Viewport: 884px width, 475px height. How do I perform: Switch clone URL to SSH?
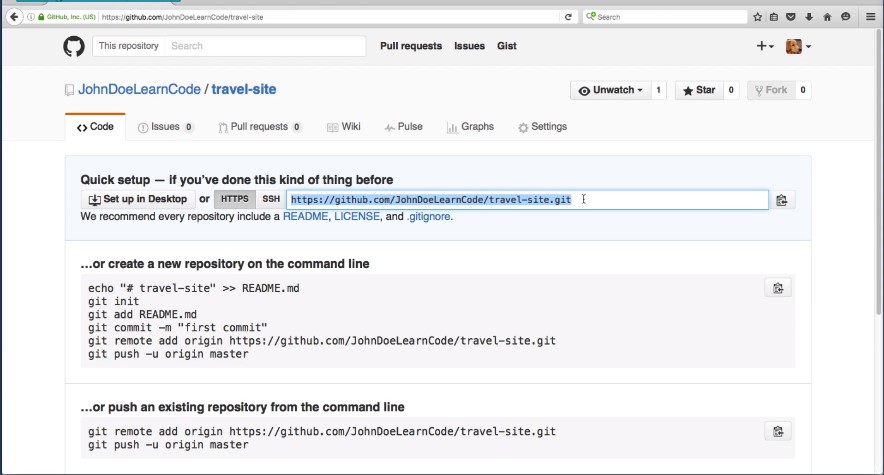point(271,199)
